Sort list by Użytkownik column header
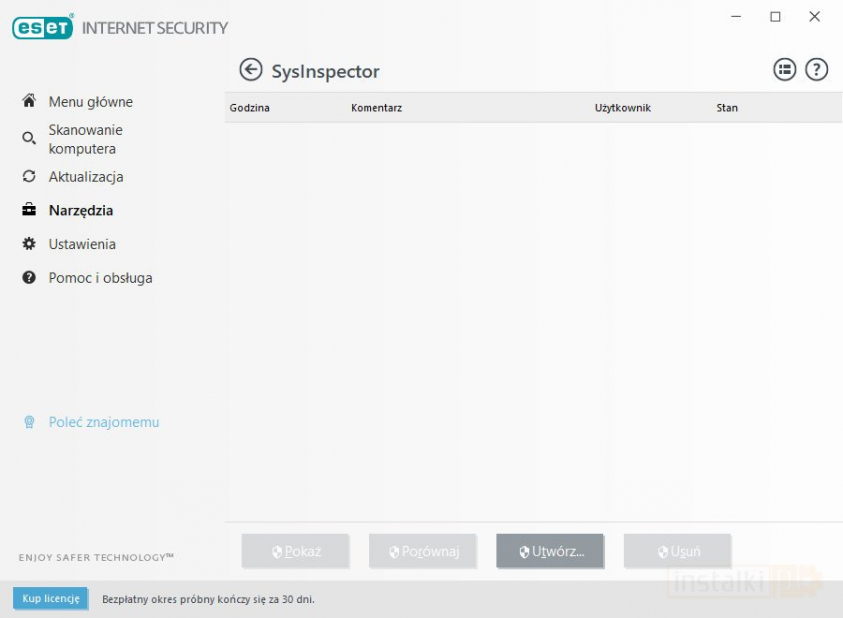Viewport: 843px width, 618px height. (622, 108)
